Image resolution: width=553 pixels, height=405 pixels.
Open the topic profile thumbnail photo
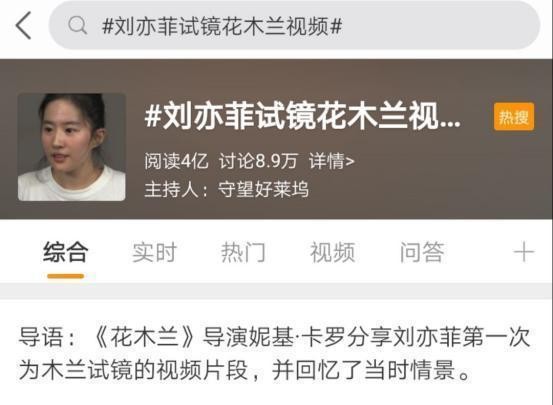pyautogui.click(x=72, y=147)
